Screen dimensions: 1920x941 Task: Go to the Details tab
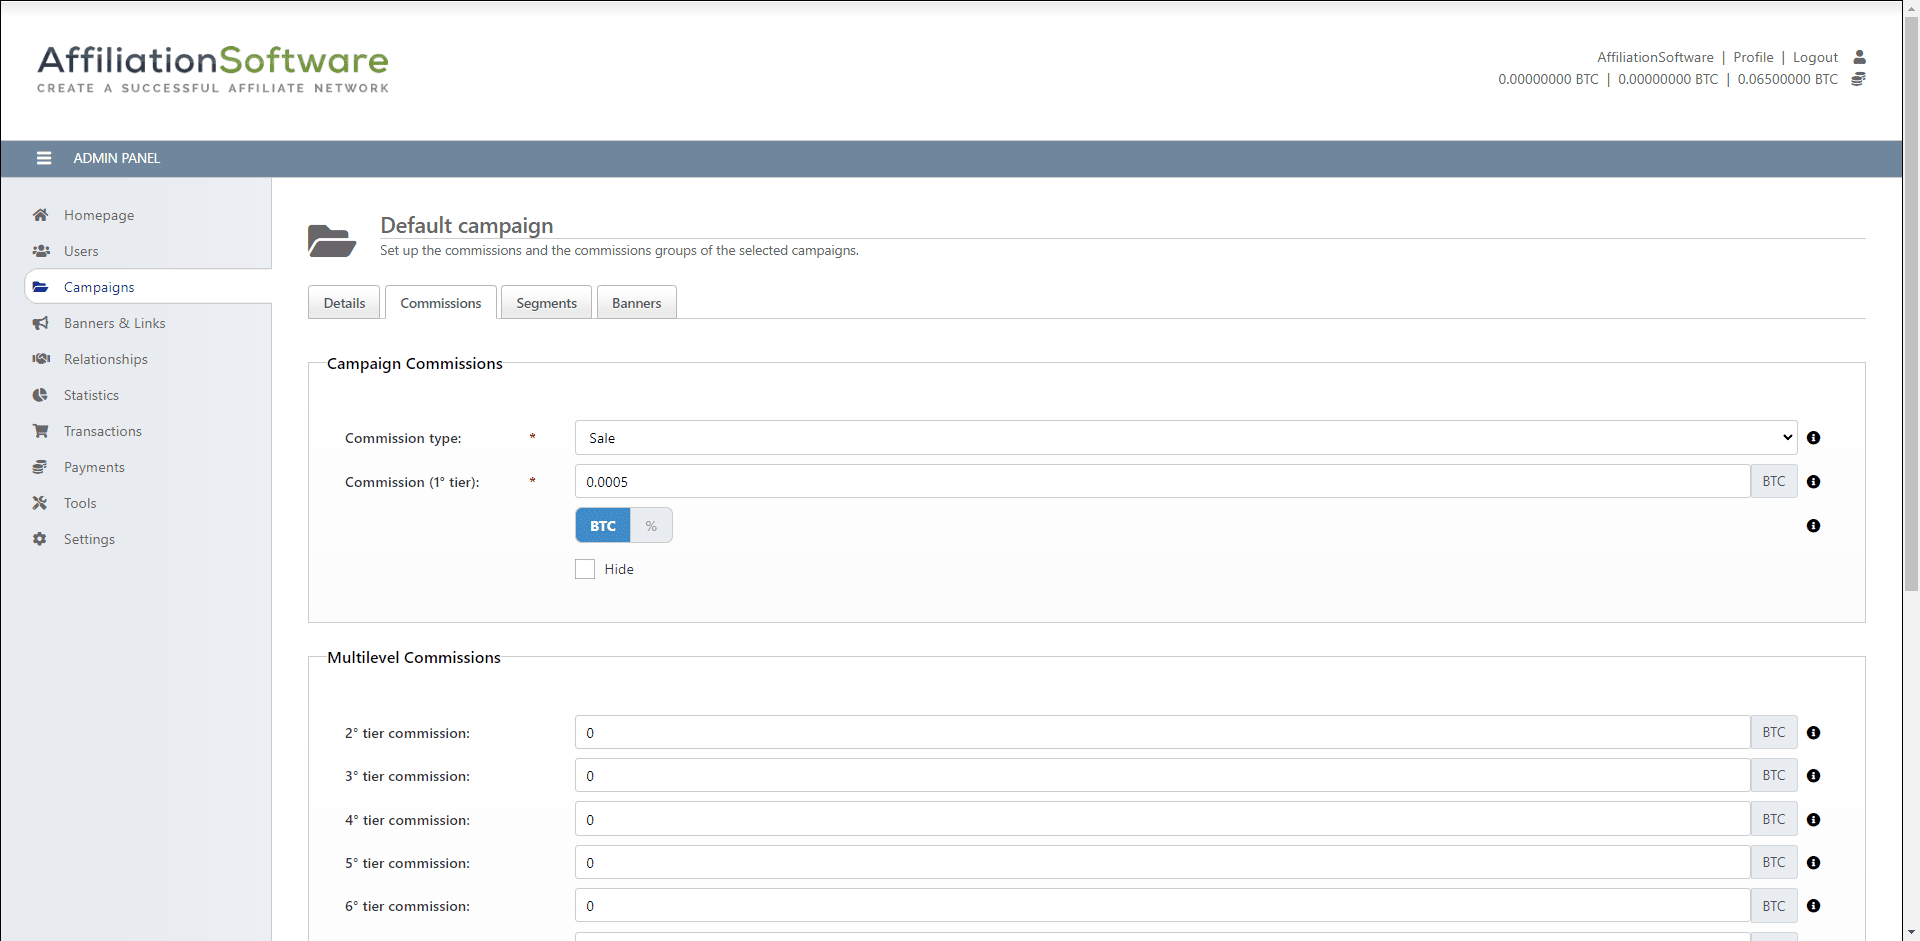point(344,303)
